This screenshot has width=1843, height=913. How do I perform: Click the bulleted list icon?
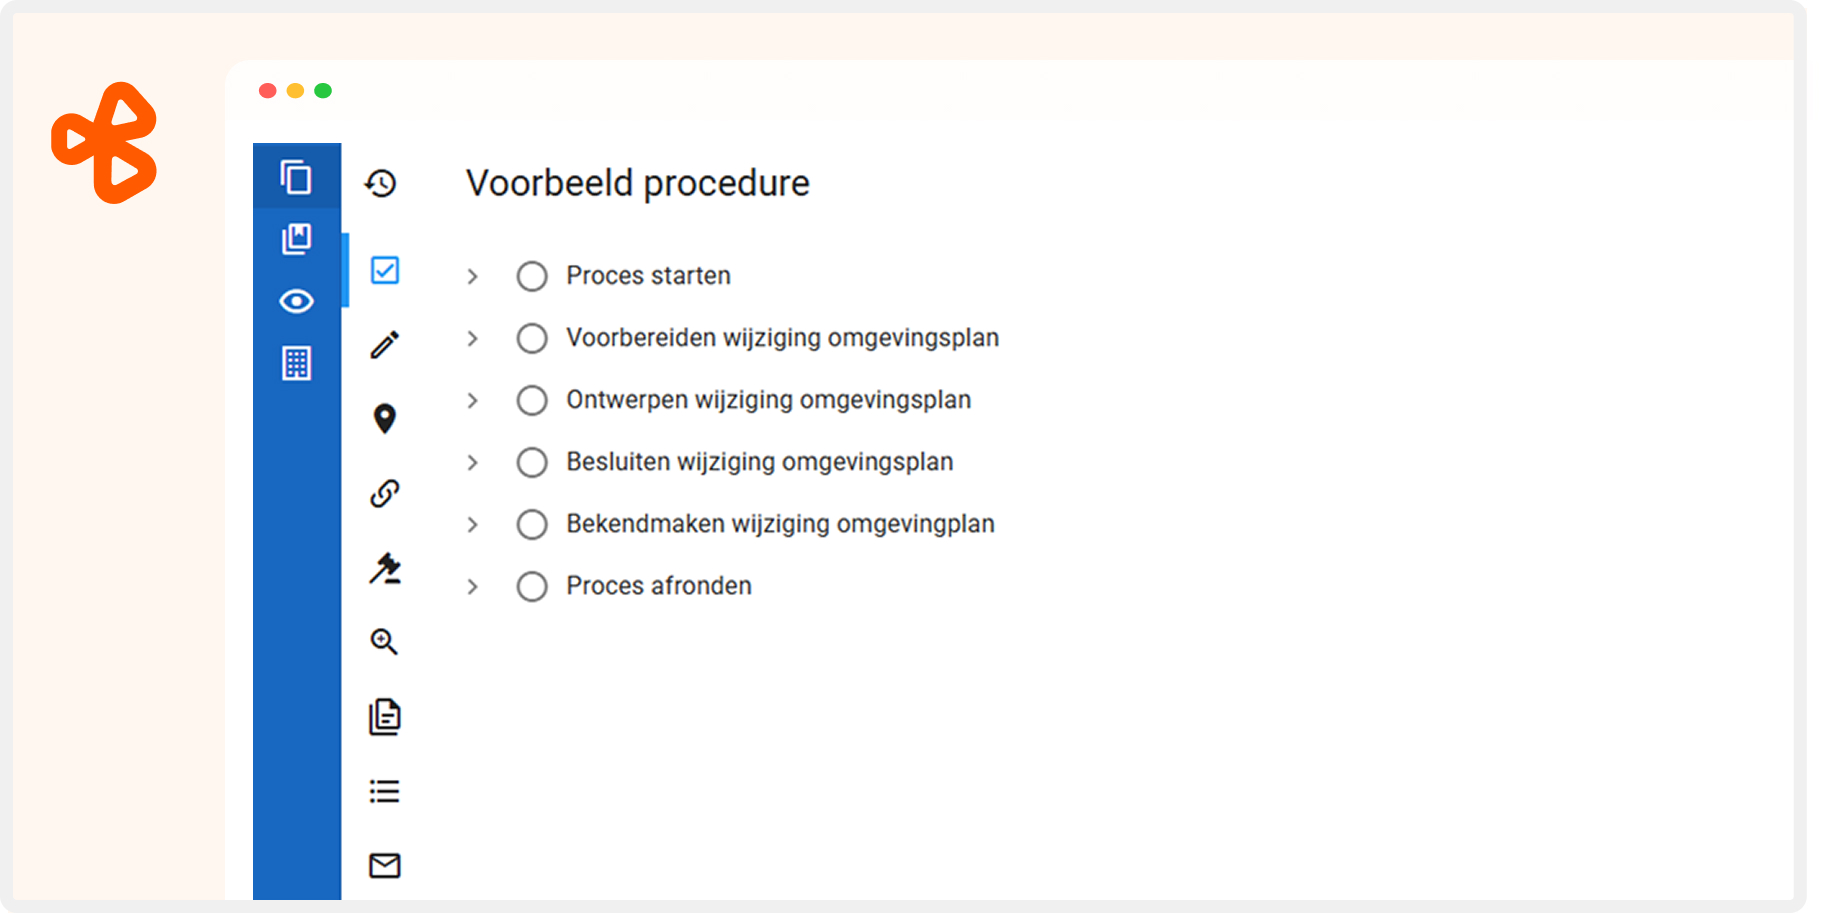point(385,791)
